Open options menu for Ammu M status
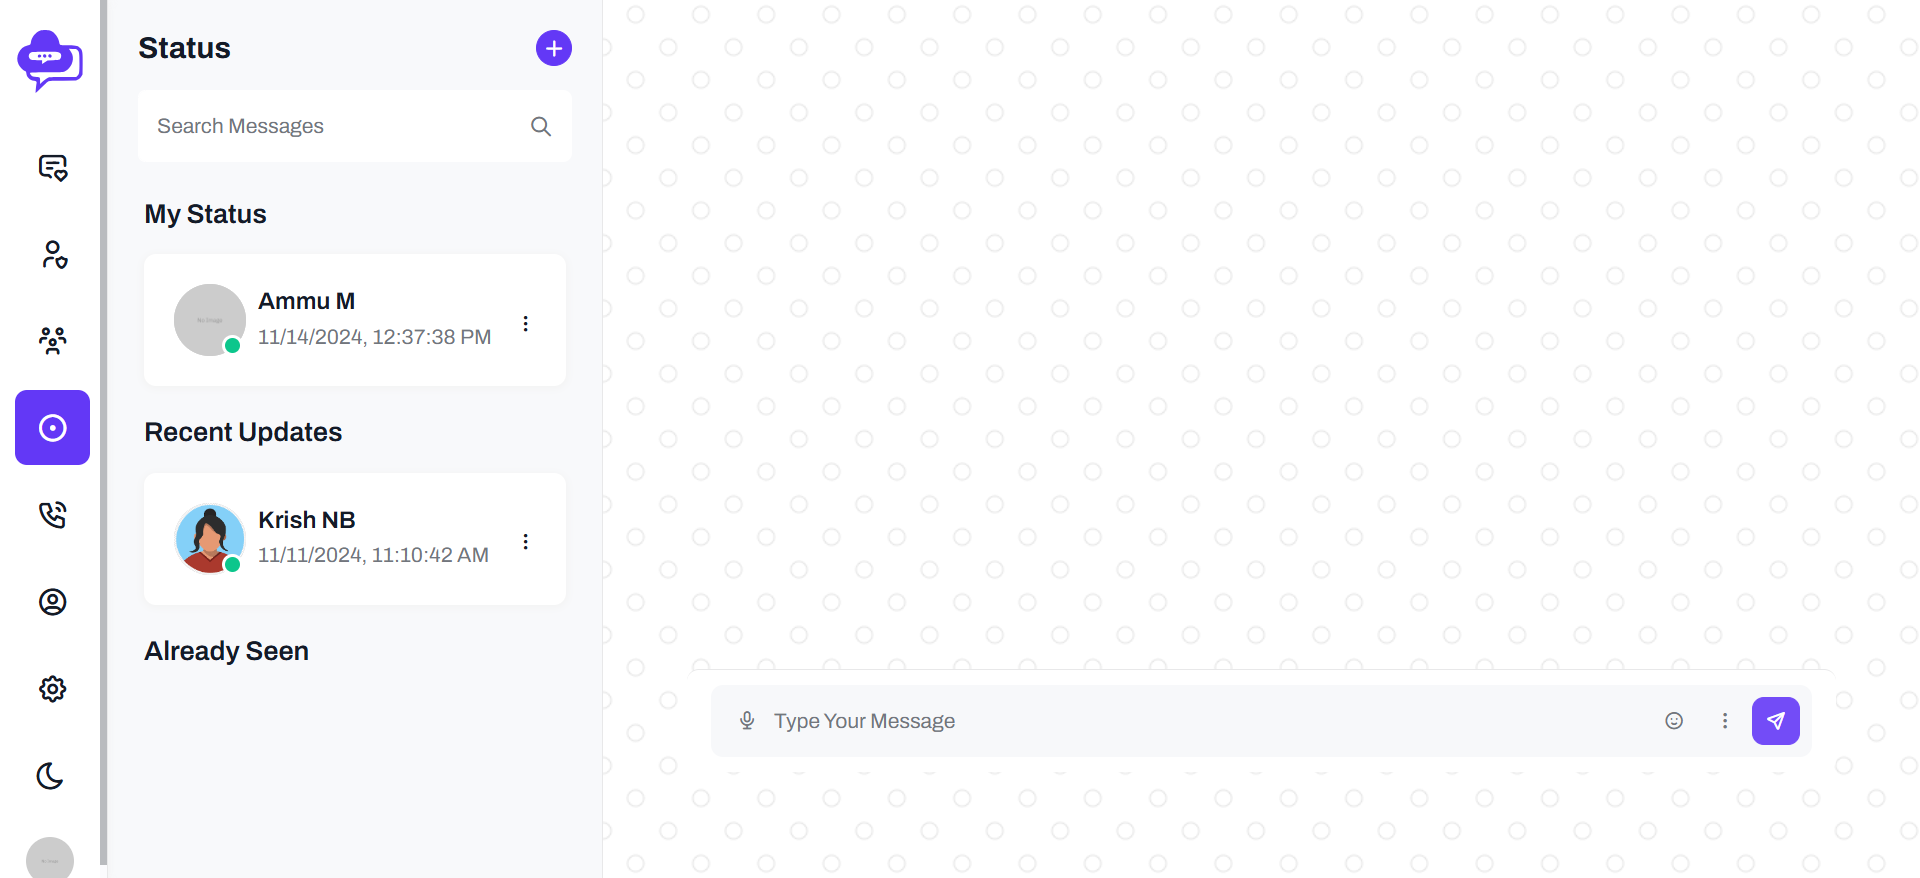The width and height of the screenshot is (1920, 878). click(525, 324)
